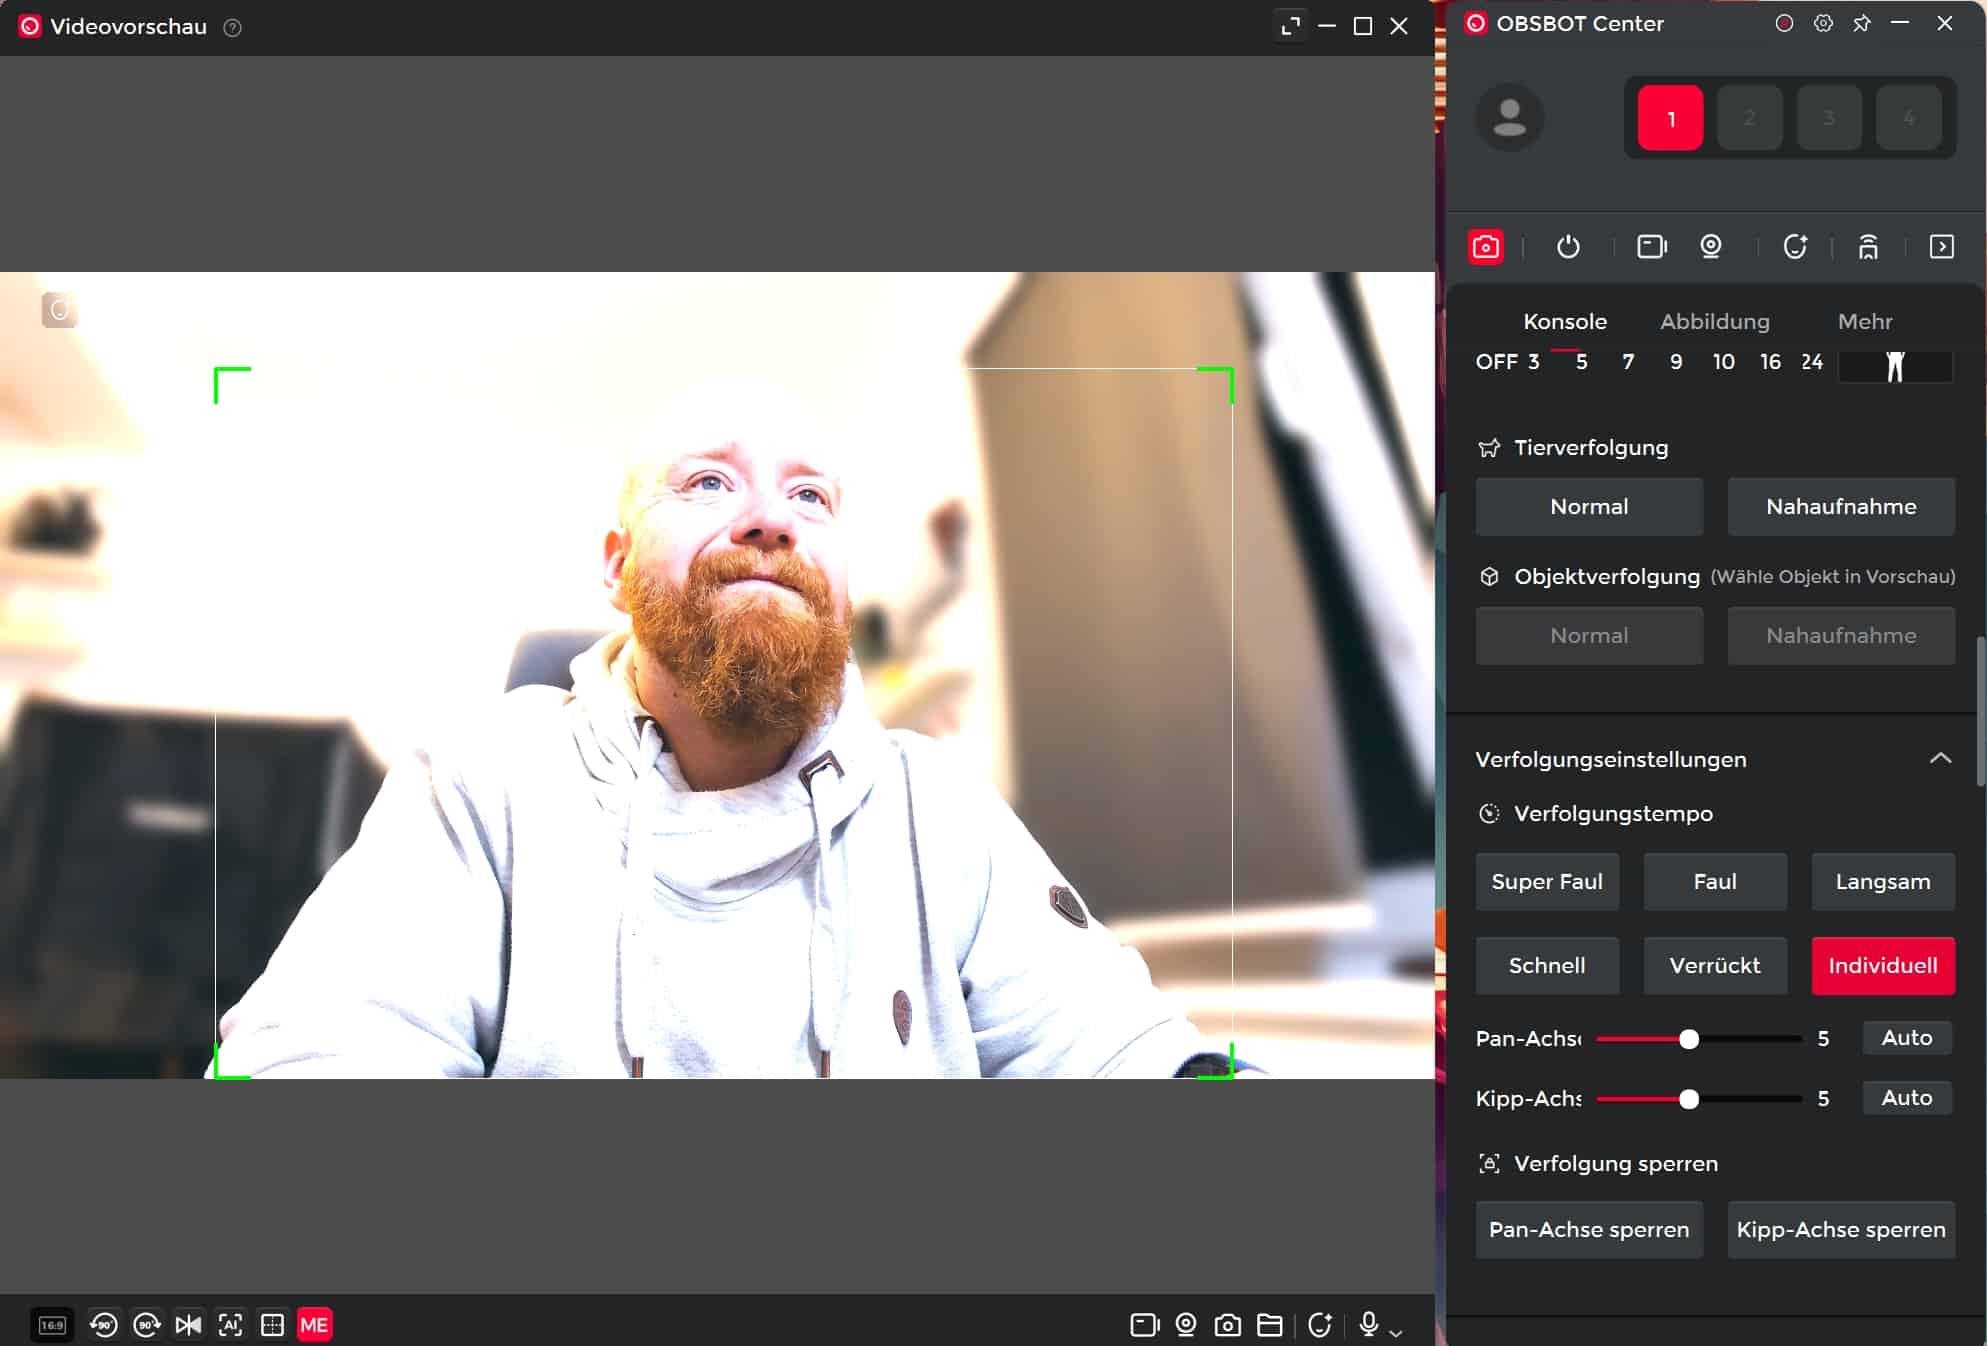The width and height of the screenshot is (1987, 1346).
Task: Click the horizontal mirror flip icon
Action: tap(188, 1325)
